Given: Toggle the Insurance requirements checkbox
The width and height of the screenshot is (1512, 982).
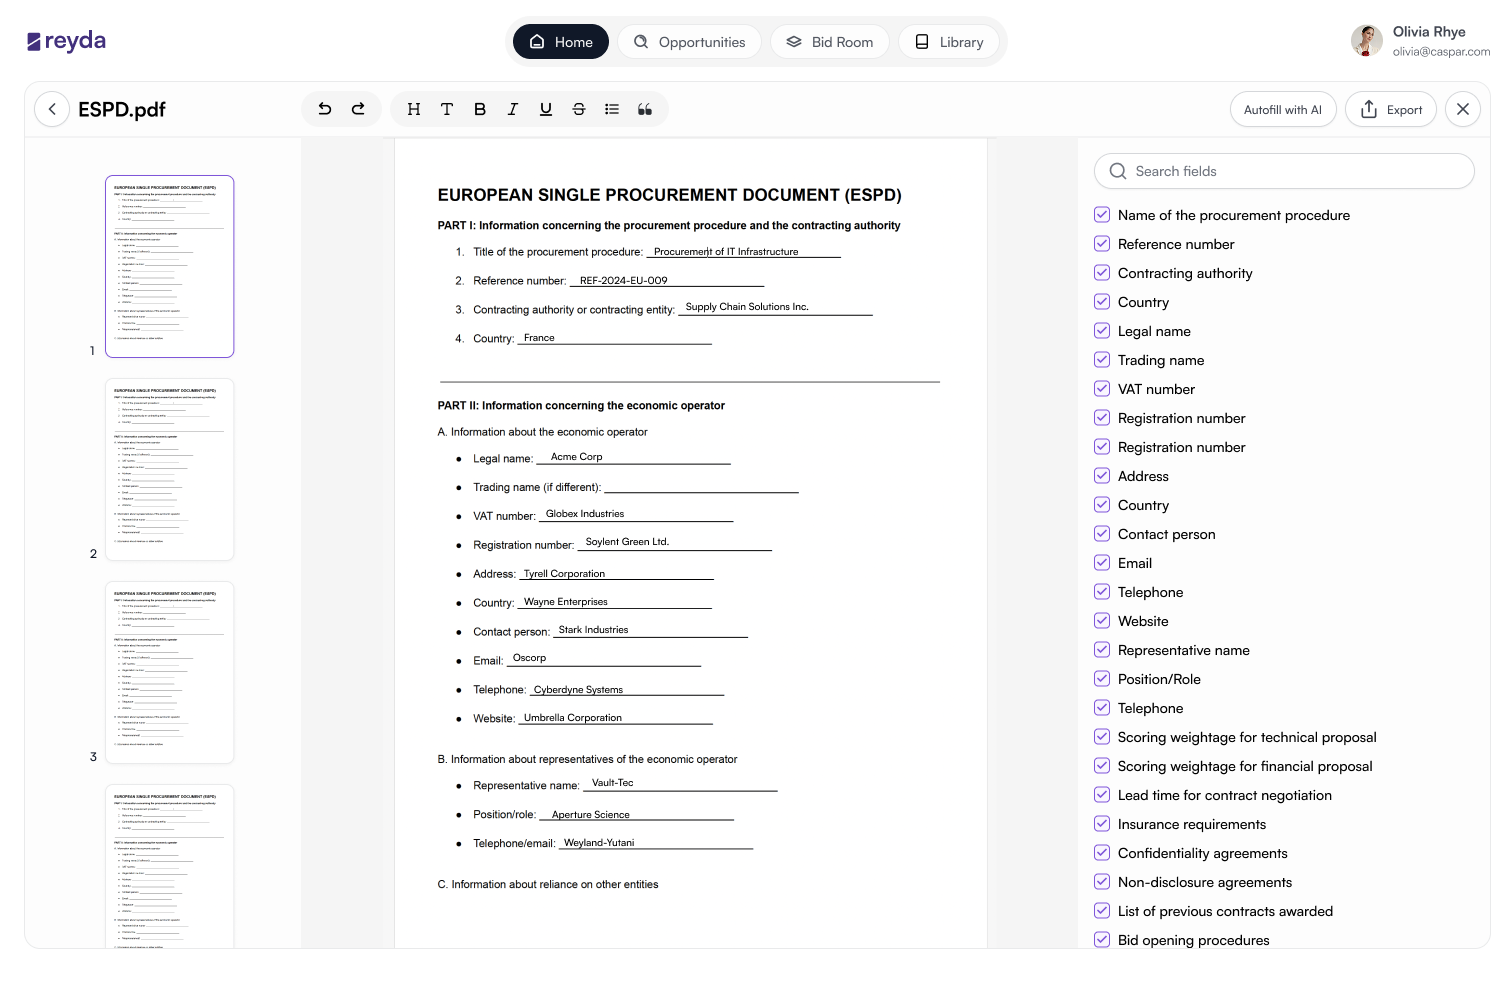Looking at the screenshot, I should (x=1102, y=824).
